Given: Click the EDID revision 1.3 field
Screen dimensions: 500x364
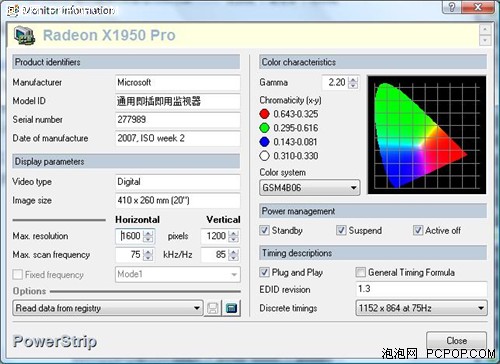Looking at the screenshot, I should point(421,289).
